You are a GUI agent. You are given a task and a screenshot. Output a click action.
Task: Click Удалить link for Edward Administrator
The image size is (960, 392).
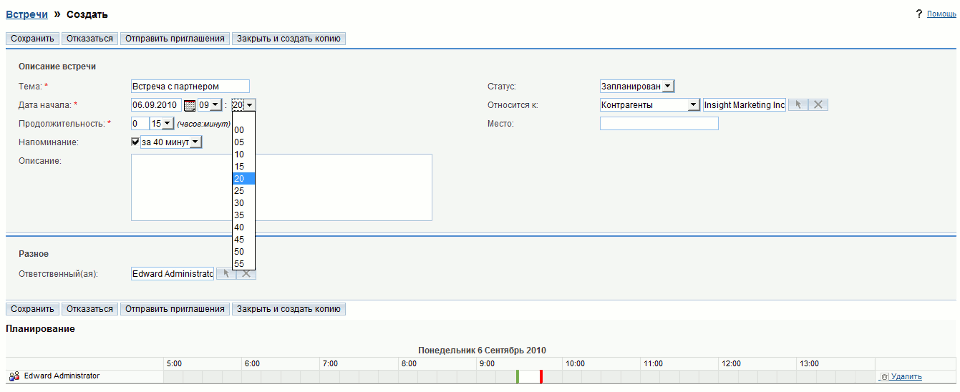pos(907,377)
